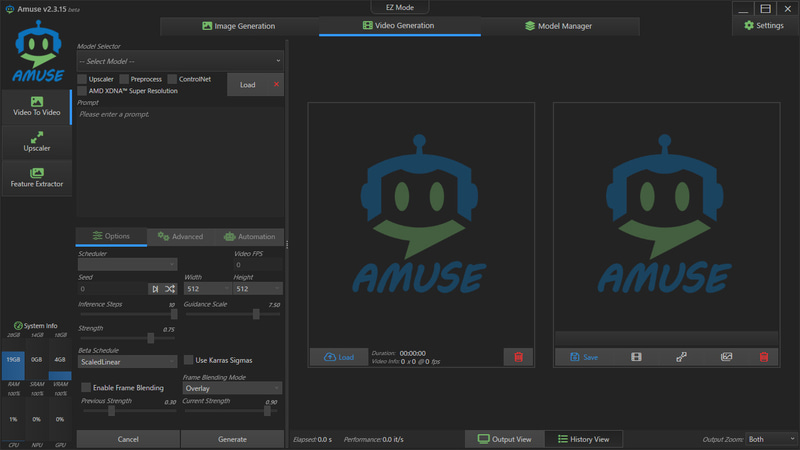800x450 pixels.
Task: Switch to Output View
Action: pos(505,439)
